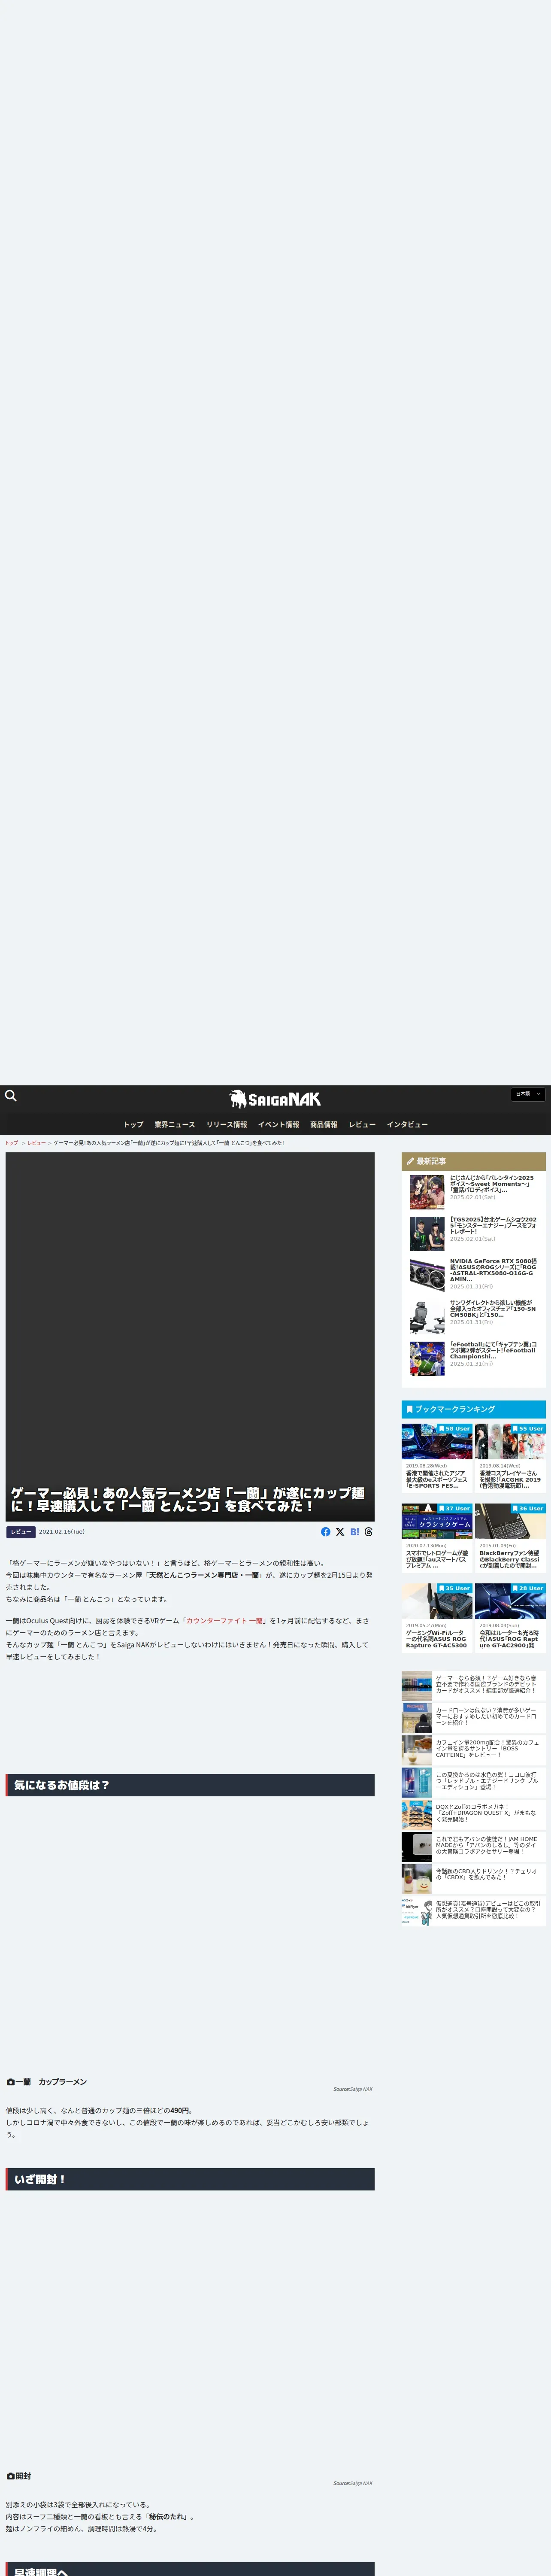Open the search magnifier icon
Image resolution: width=551 pixels, height=2576 pixels.
click(11, 1095)
